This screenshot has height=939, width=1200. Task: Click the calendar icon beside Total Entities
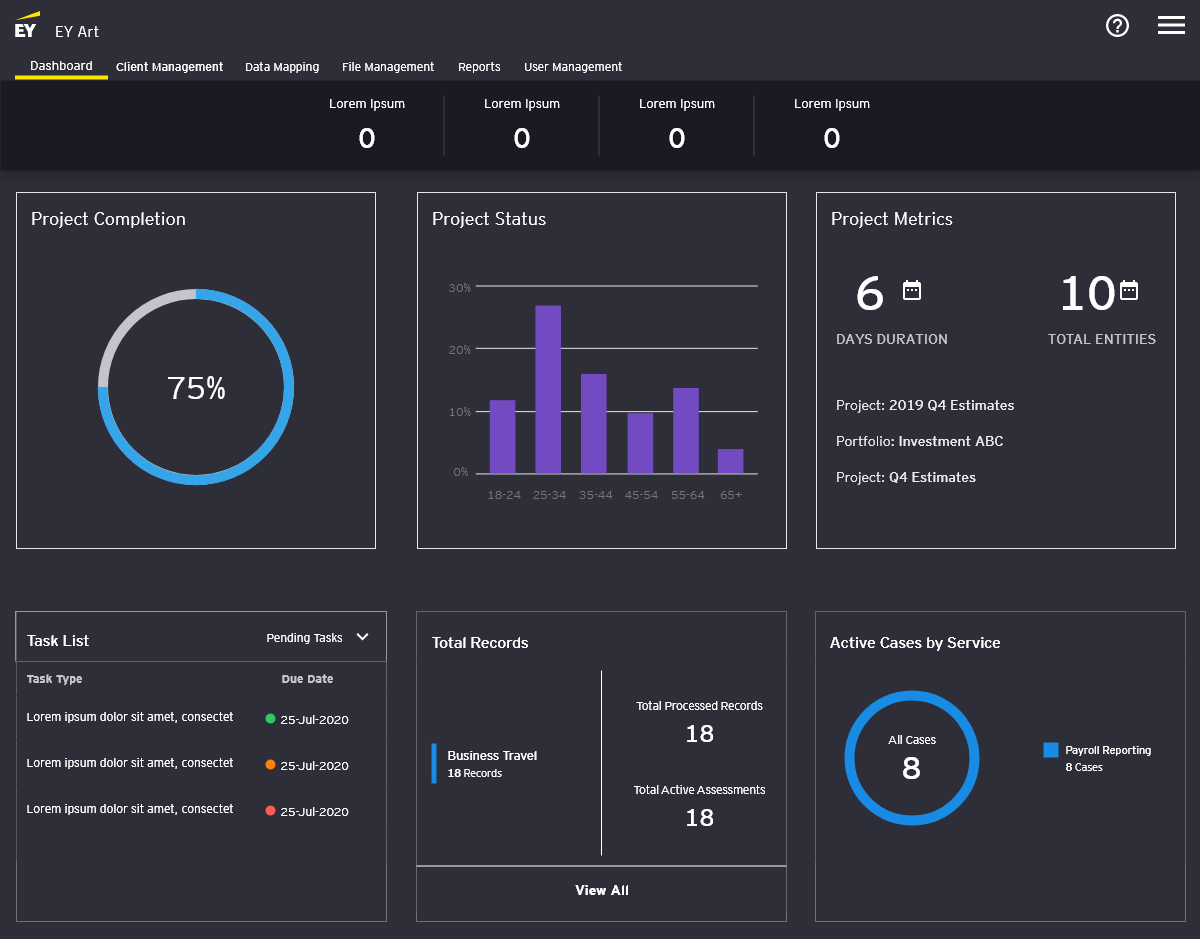tap(1129, 291)
